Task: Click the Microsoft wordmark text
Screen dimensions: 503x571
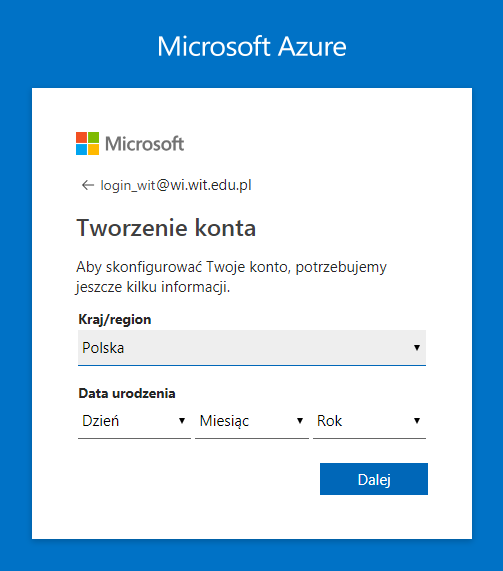Action: pyautogui.click(x=145, y=143)
